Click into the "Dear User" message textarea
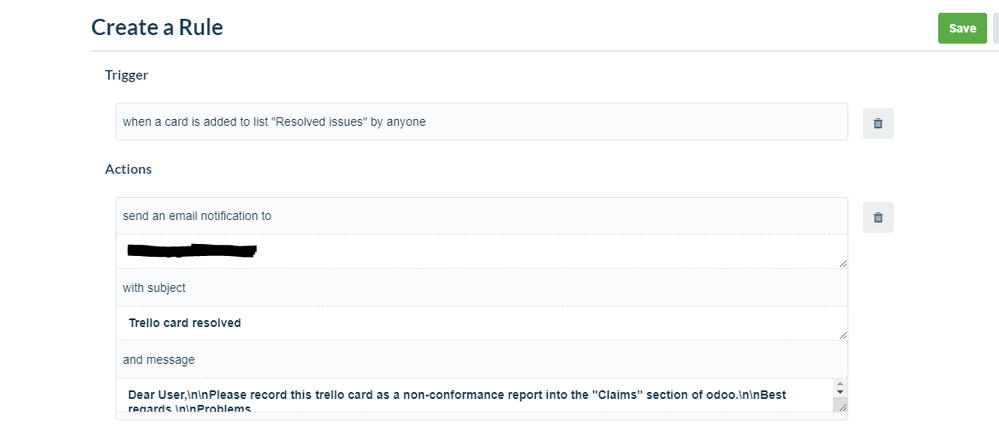The height and width of the screenshot is (434, 999). tap(475, 396)
